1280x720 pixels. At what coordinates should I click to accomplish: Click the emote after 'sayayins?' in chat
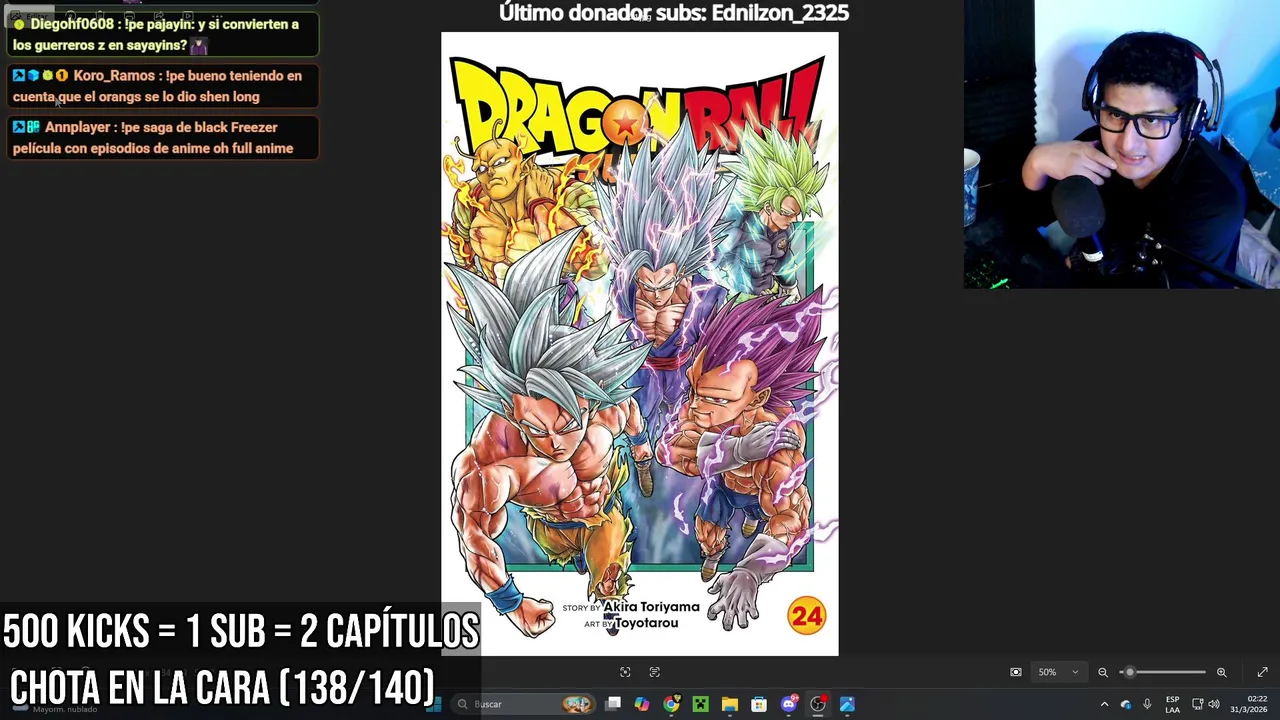[199, 46]
